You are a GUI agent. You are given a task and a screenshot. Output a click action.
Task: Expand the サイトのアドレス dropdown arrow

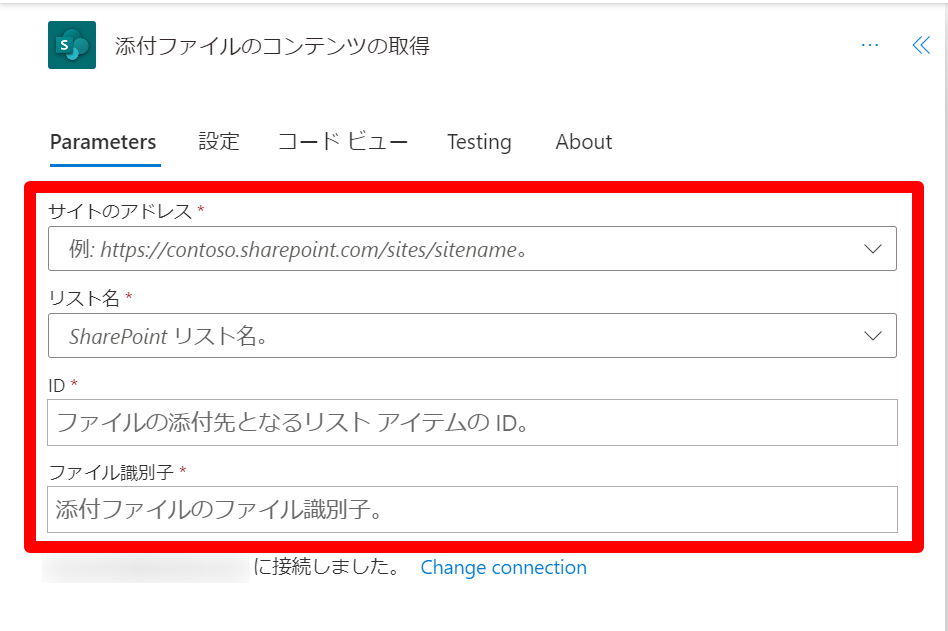click(873, 249)
